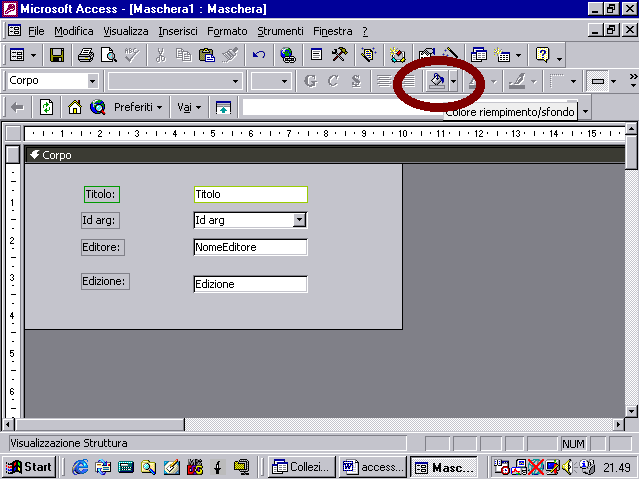Viewport: 639px width, 479px height.
Task: Click vertical scrollbar down arrow
Action: point(631,411)
